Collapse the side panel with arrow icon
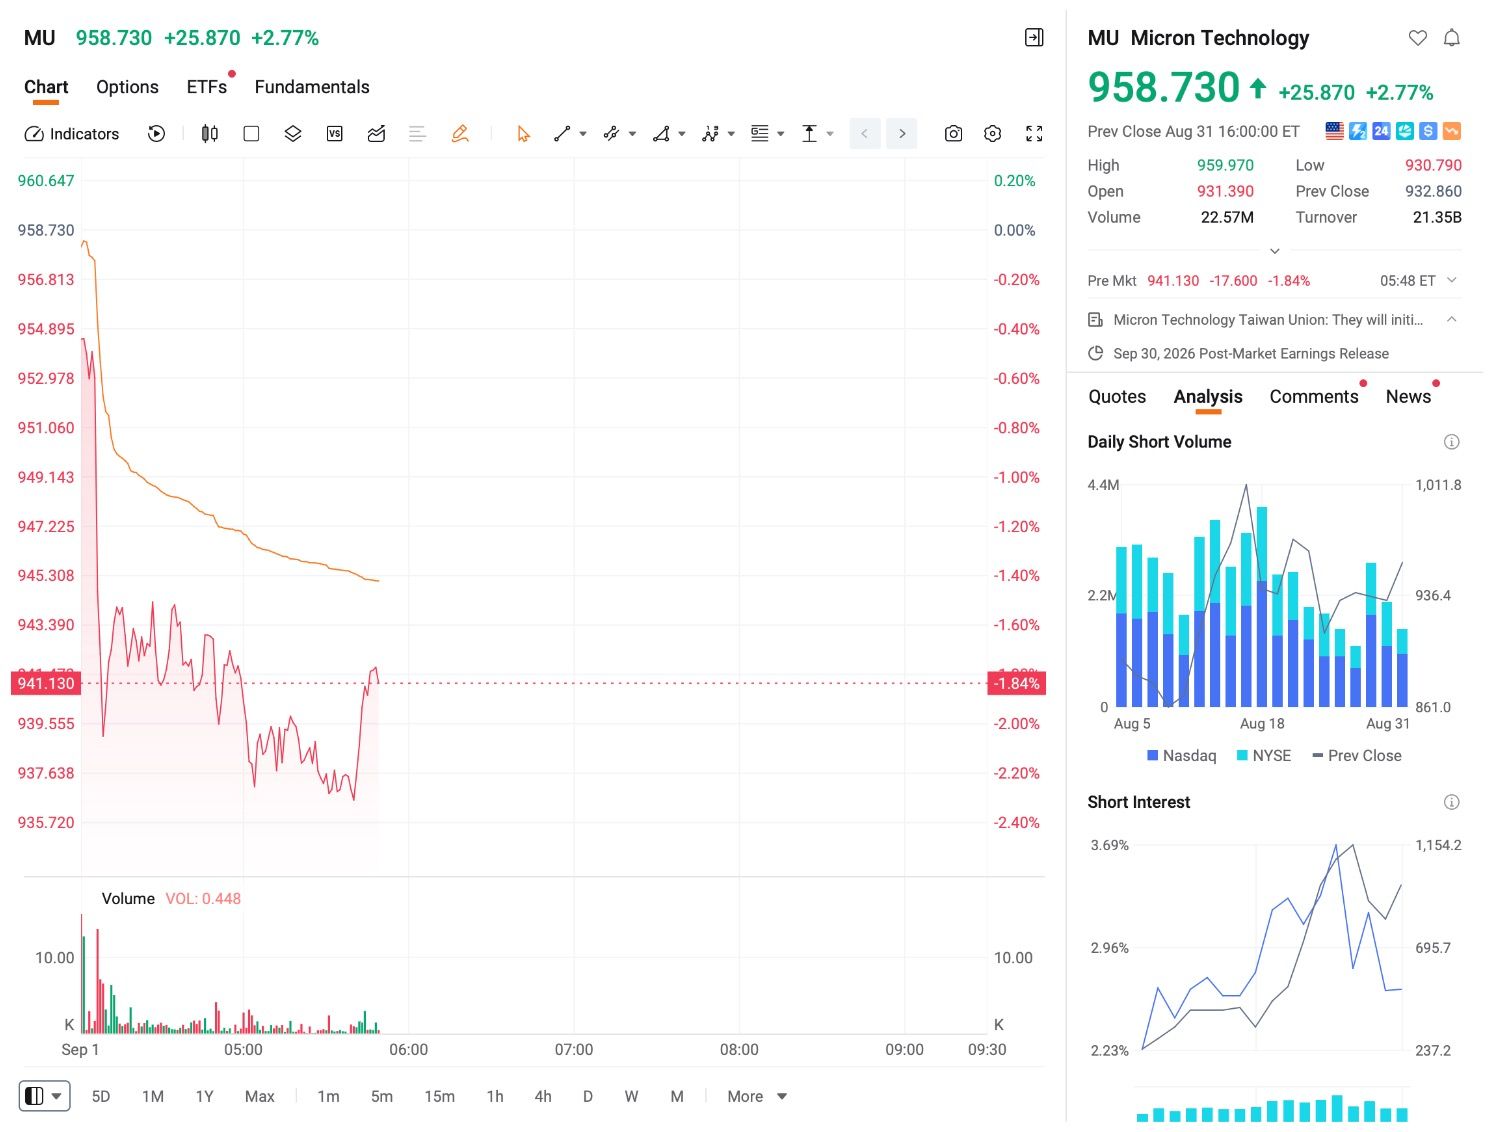This screenshot has width=1493, height=1132. coord(1035,38)
